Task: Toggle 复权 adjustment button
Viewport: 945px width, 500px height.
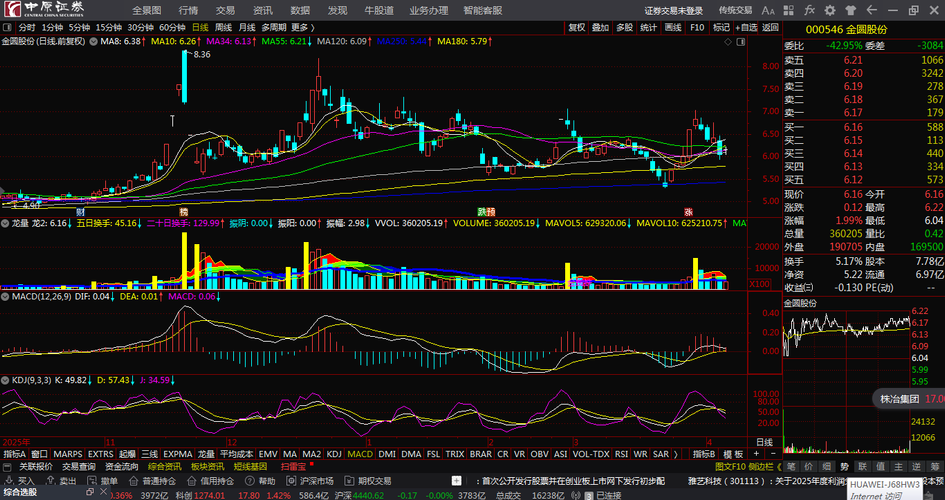Action: 576,27
